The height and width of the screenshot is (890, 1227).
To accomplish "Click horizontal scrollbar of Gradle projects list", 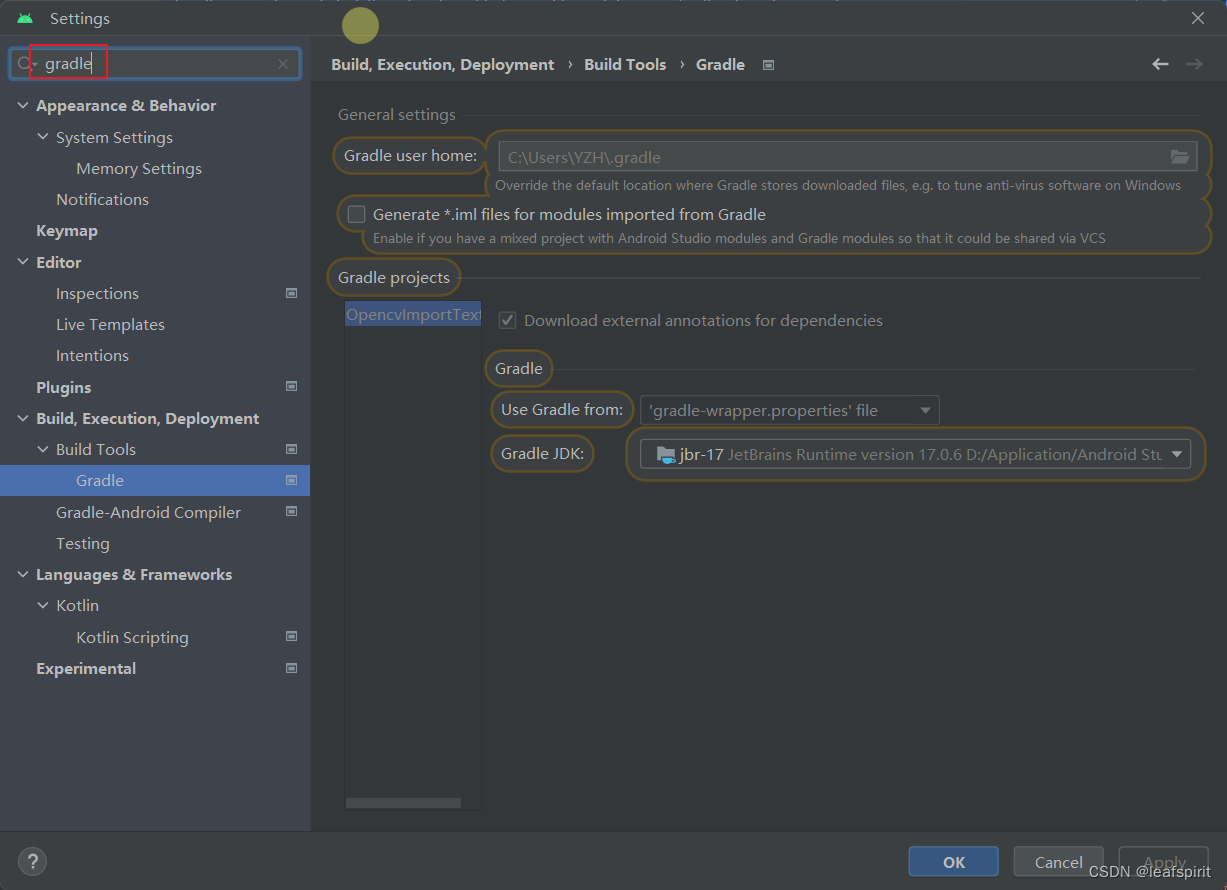I will [x=403, y=802].
